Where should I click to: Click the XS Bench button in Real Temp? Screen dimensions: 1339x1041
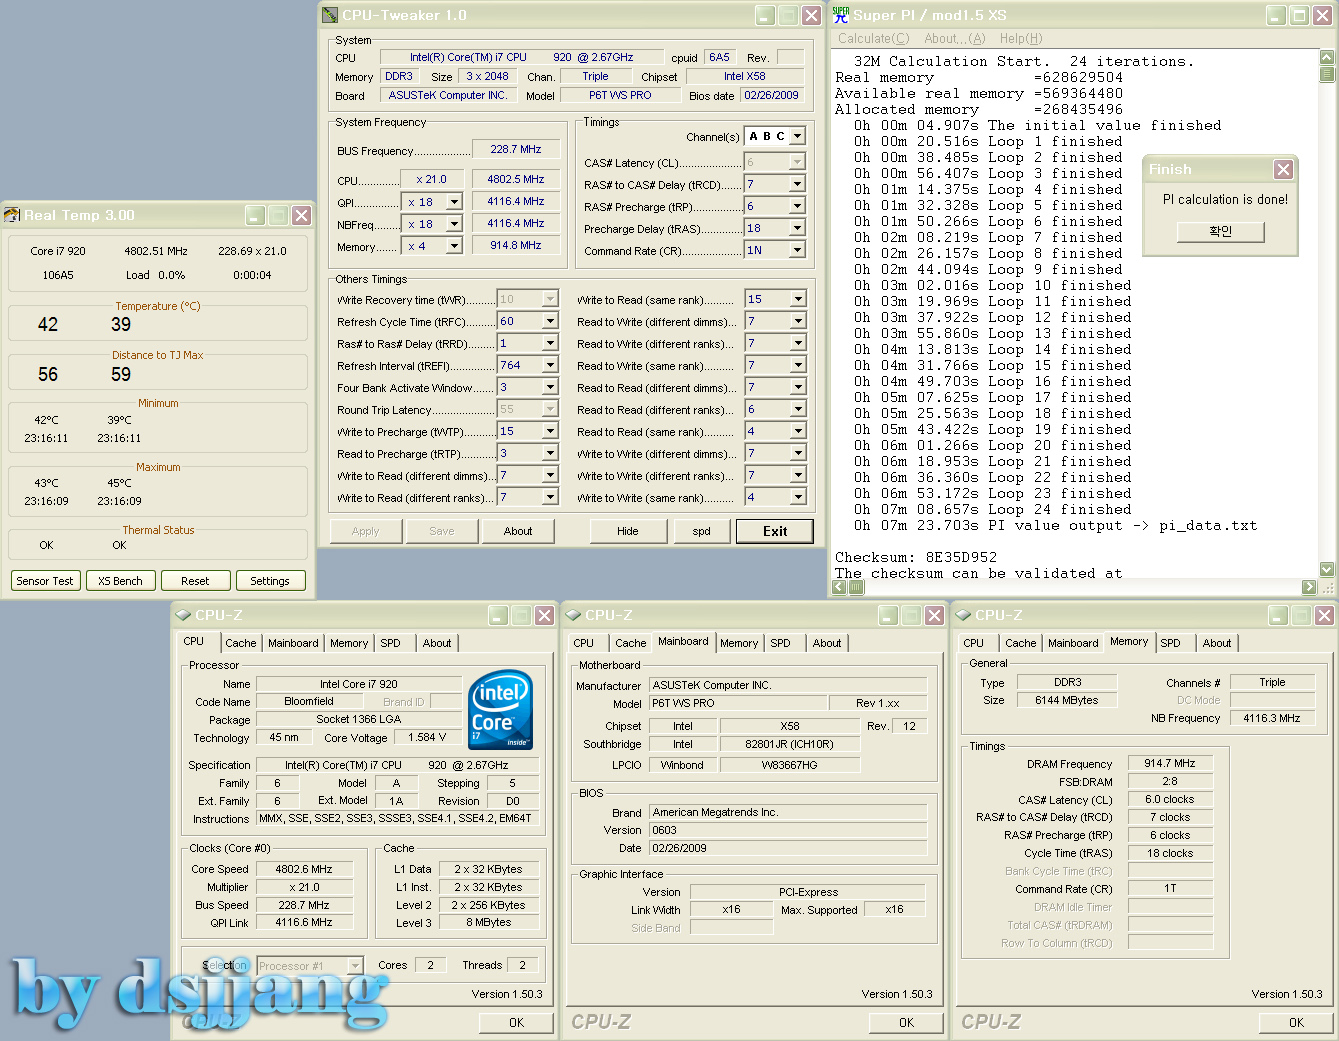coord(120,581)
